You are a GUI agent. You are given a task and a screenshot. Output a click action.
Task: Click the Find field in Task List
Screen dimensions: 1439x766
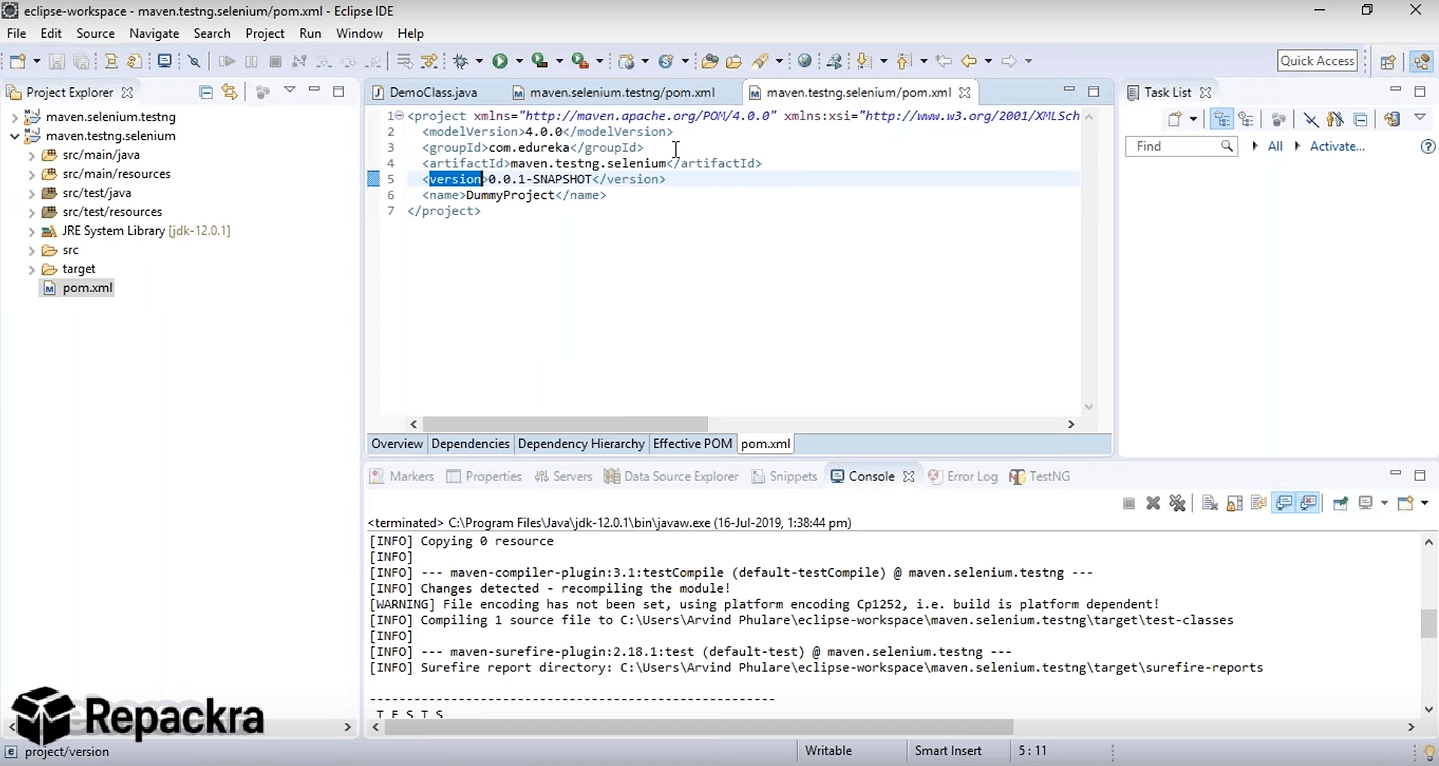tap(1182, 147)
